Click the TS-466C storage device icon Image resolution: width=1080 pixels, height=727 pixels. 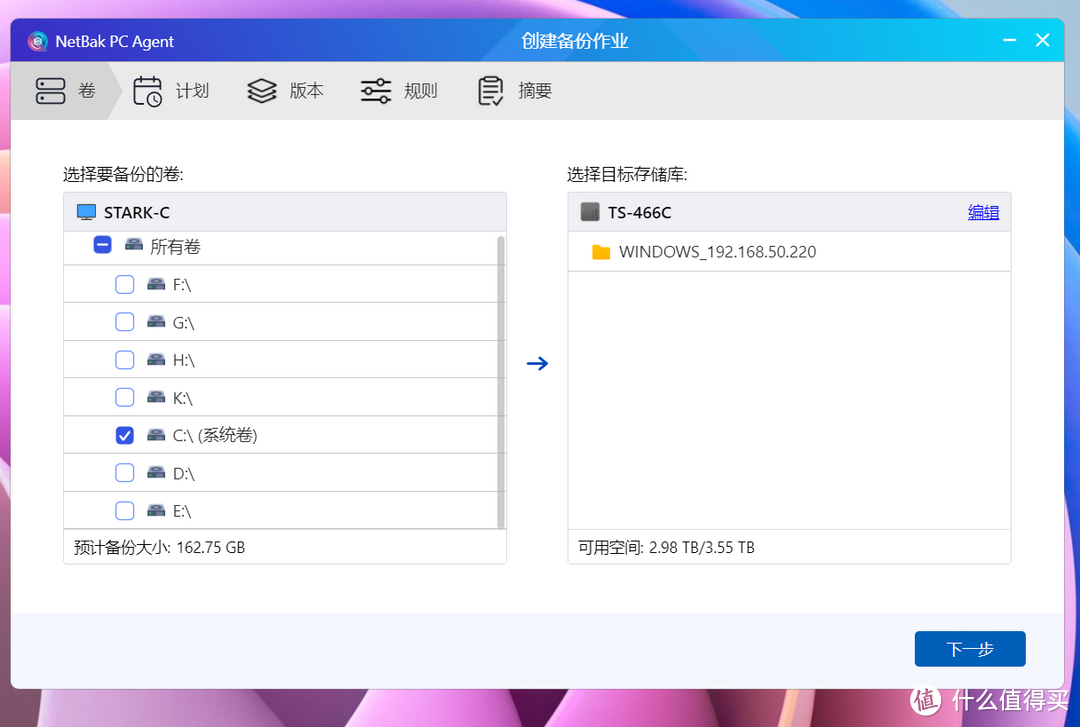point(588,211)
